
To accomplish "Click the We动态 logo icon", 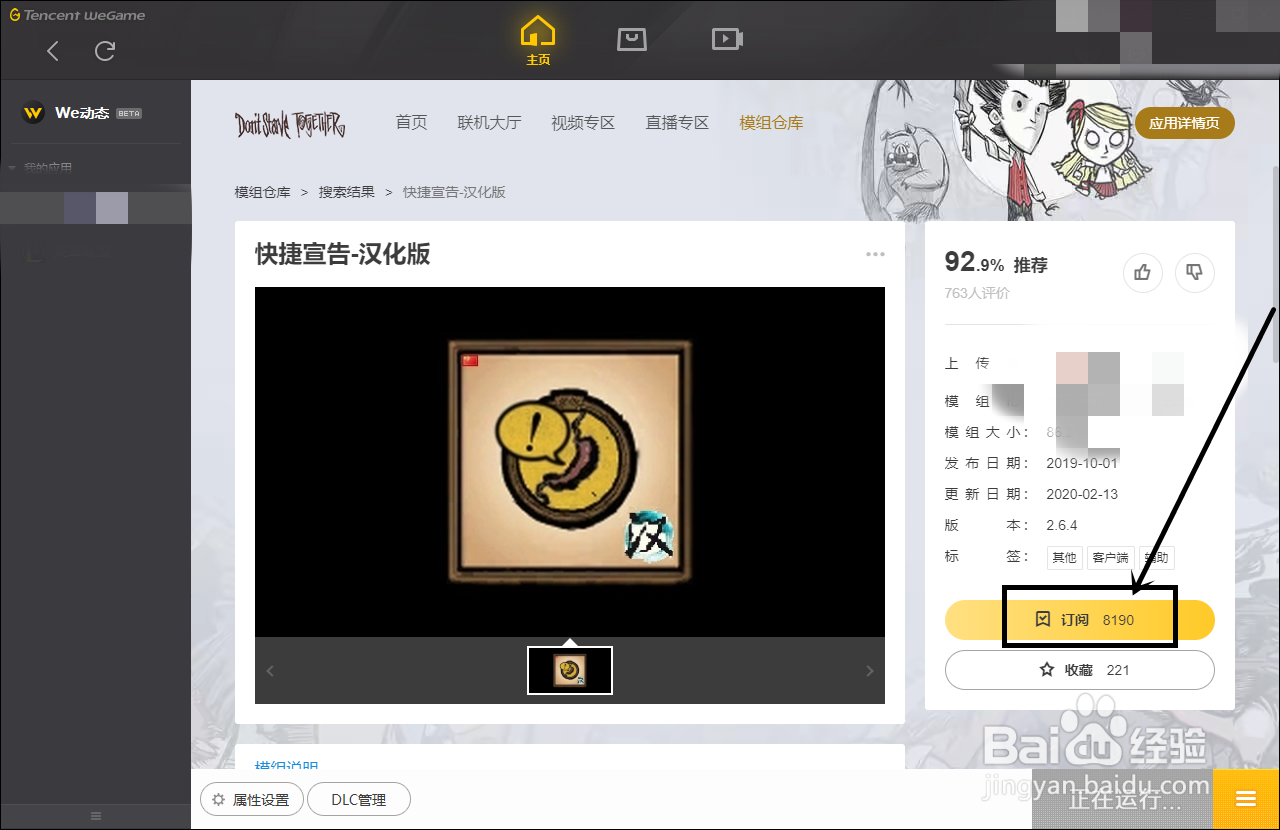I will (33, 113).
